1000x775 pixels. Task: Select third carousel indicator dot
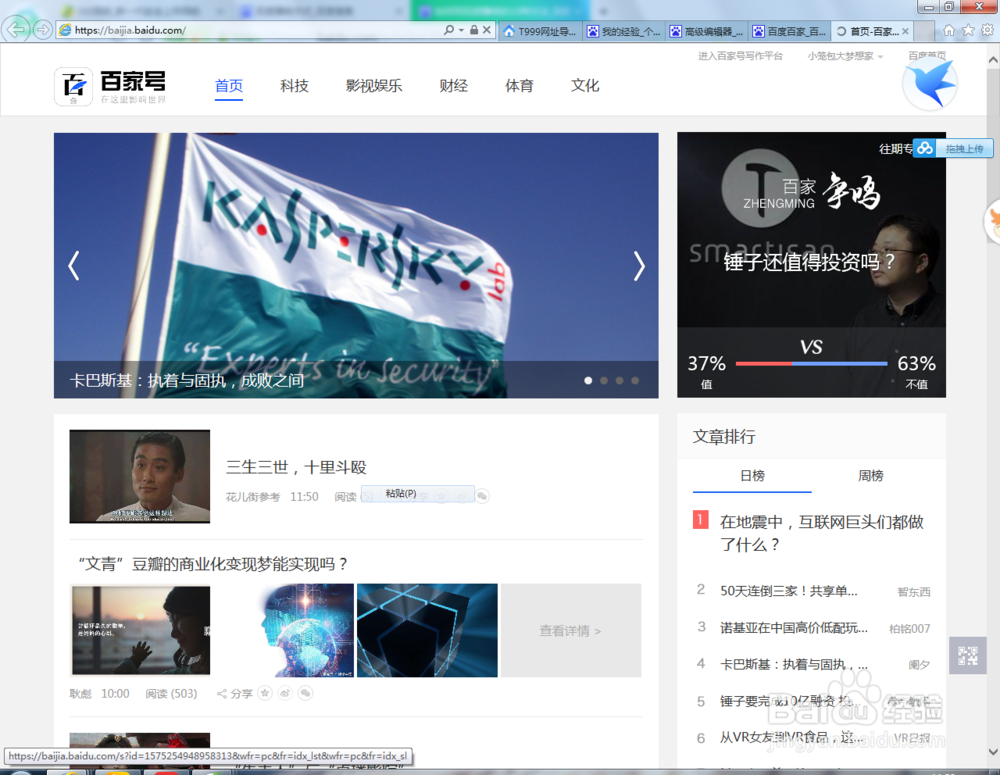tap(619, 381)
